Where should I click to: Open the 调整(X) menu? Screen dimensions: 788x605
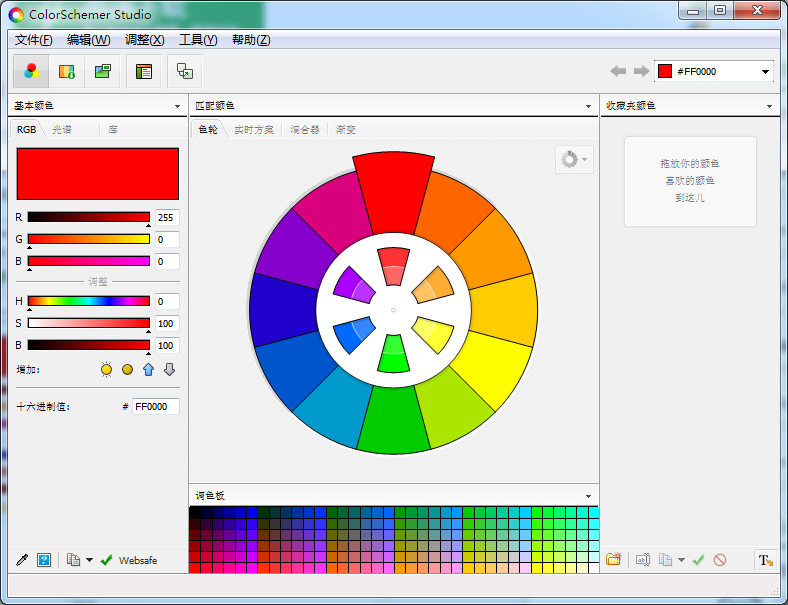pyautogui.click(x=144, y=40)
